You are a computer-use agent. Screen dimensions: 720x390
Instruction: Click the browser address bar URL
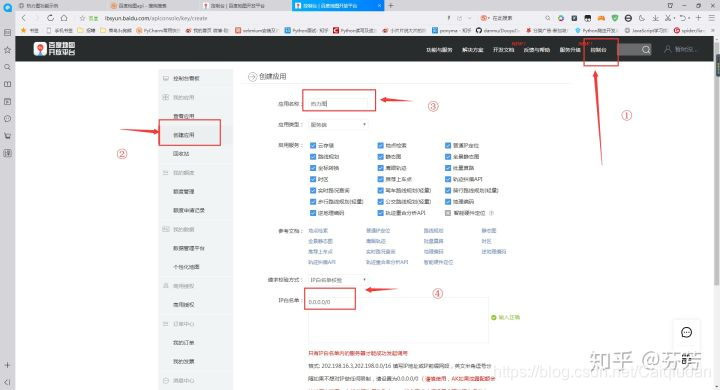tap(156, 18)
